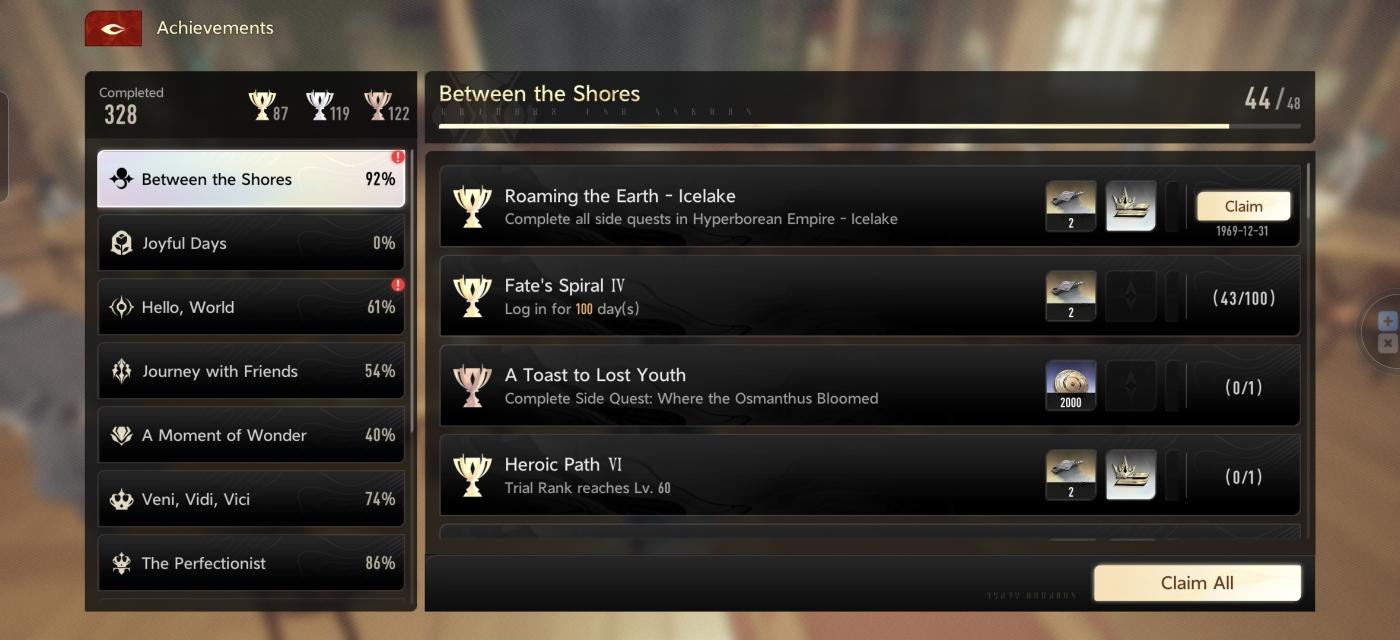This screenshot has width=1400, height=640.
Task: Switch to the Hello, World category
Action: (x=251, y=307)
